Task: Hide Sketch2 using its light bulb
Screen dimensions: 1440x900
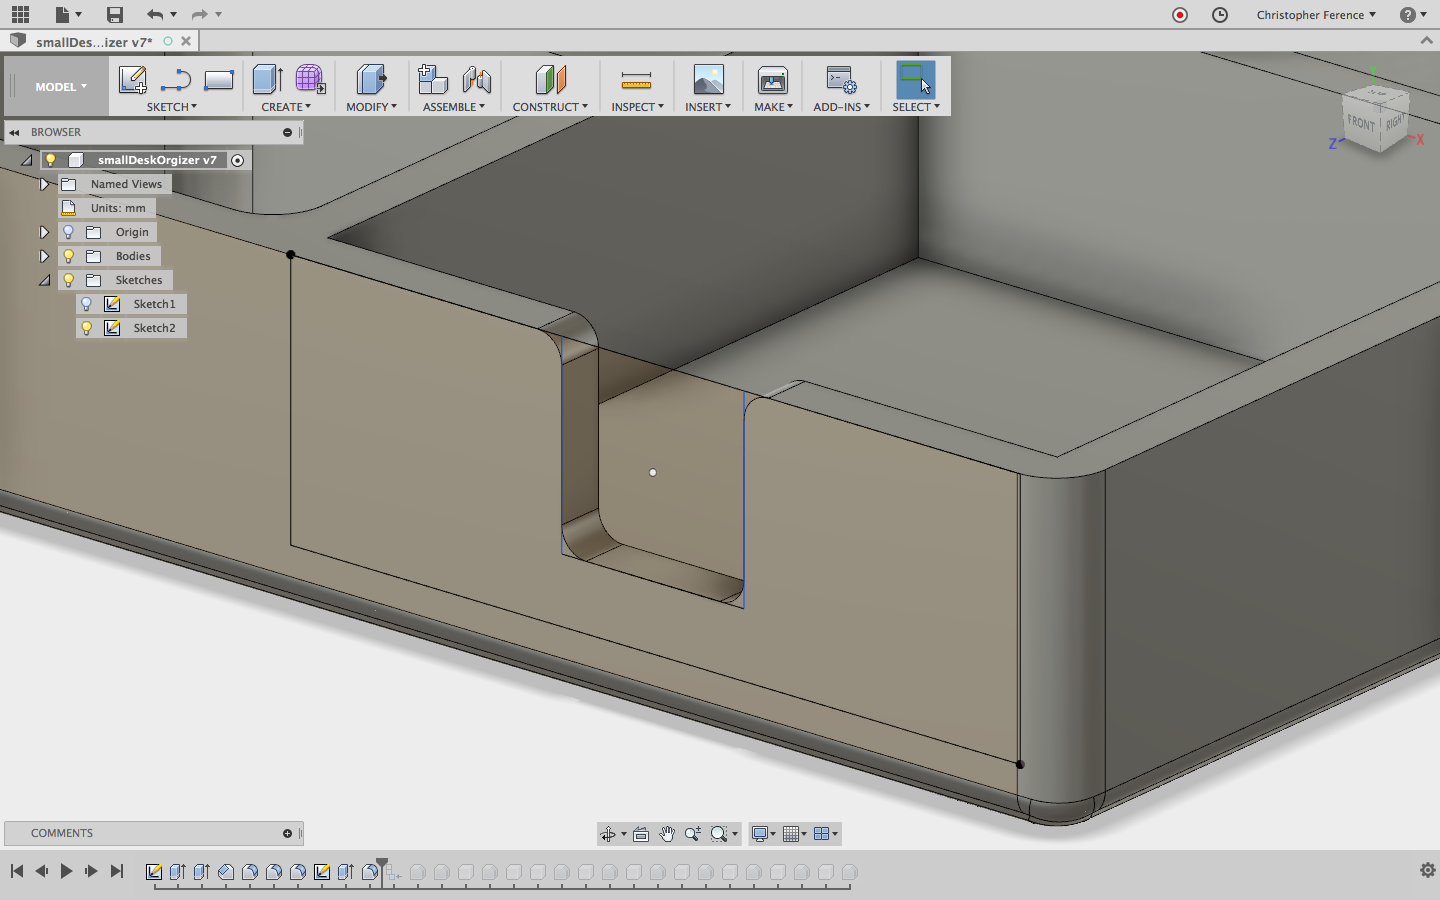Action: point(87,328)
